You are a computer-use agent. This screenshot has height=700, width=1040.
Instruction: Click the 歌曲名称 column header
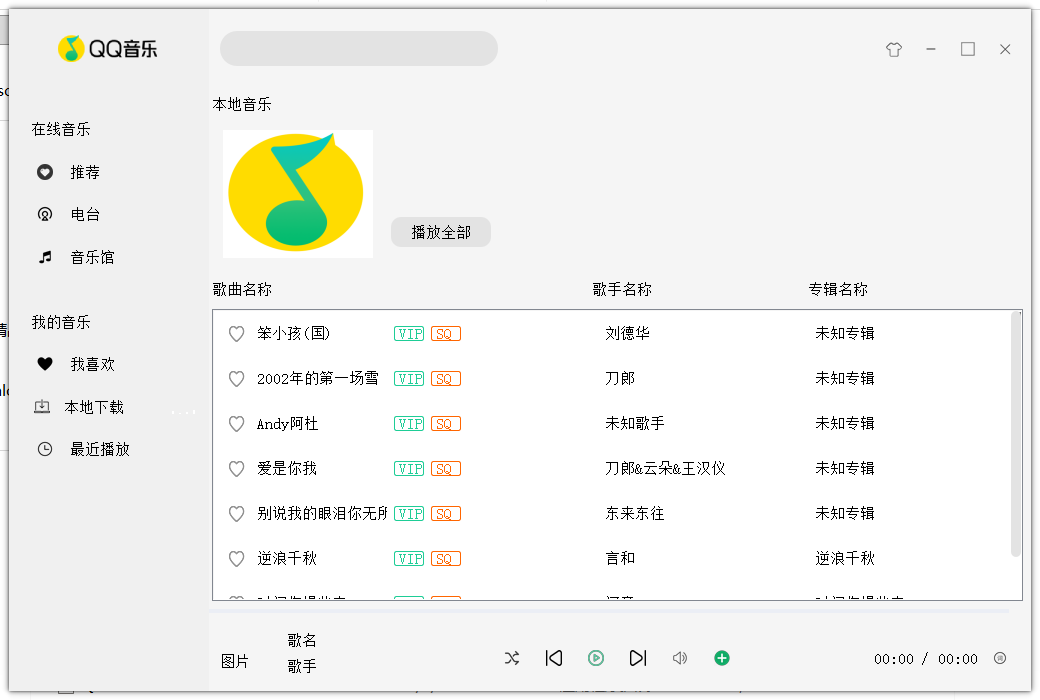tap(242, 289)
